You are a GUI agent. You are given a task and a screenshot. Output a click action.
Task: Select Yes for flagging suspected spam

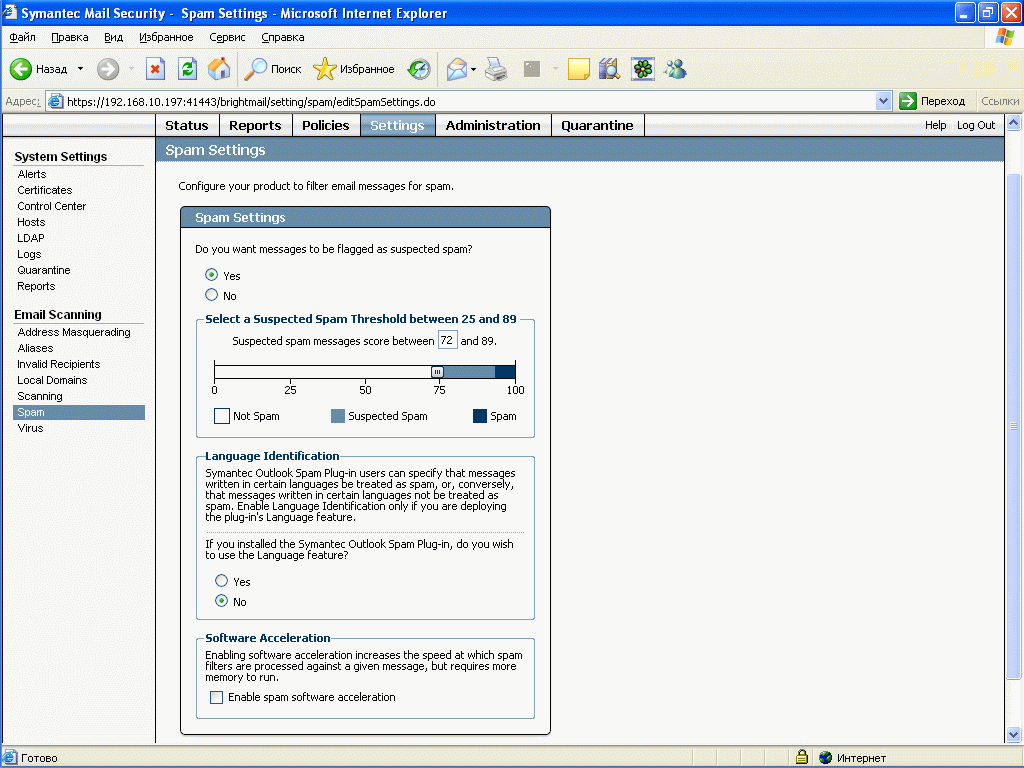pos(212,275)
